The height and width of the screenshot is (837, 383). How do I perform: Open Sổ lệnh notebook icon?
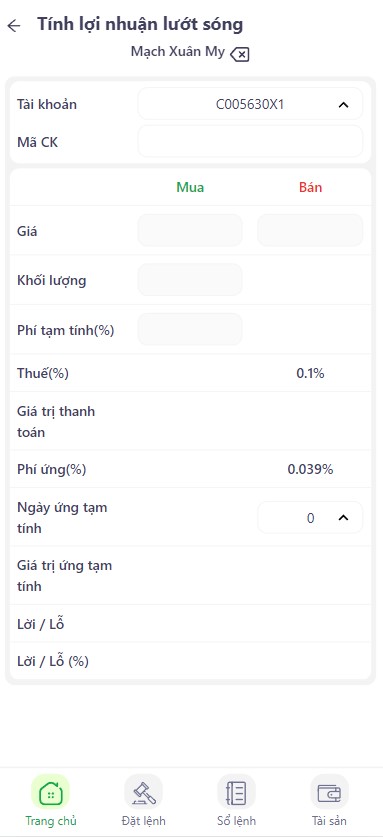pos(236,793)
